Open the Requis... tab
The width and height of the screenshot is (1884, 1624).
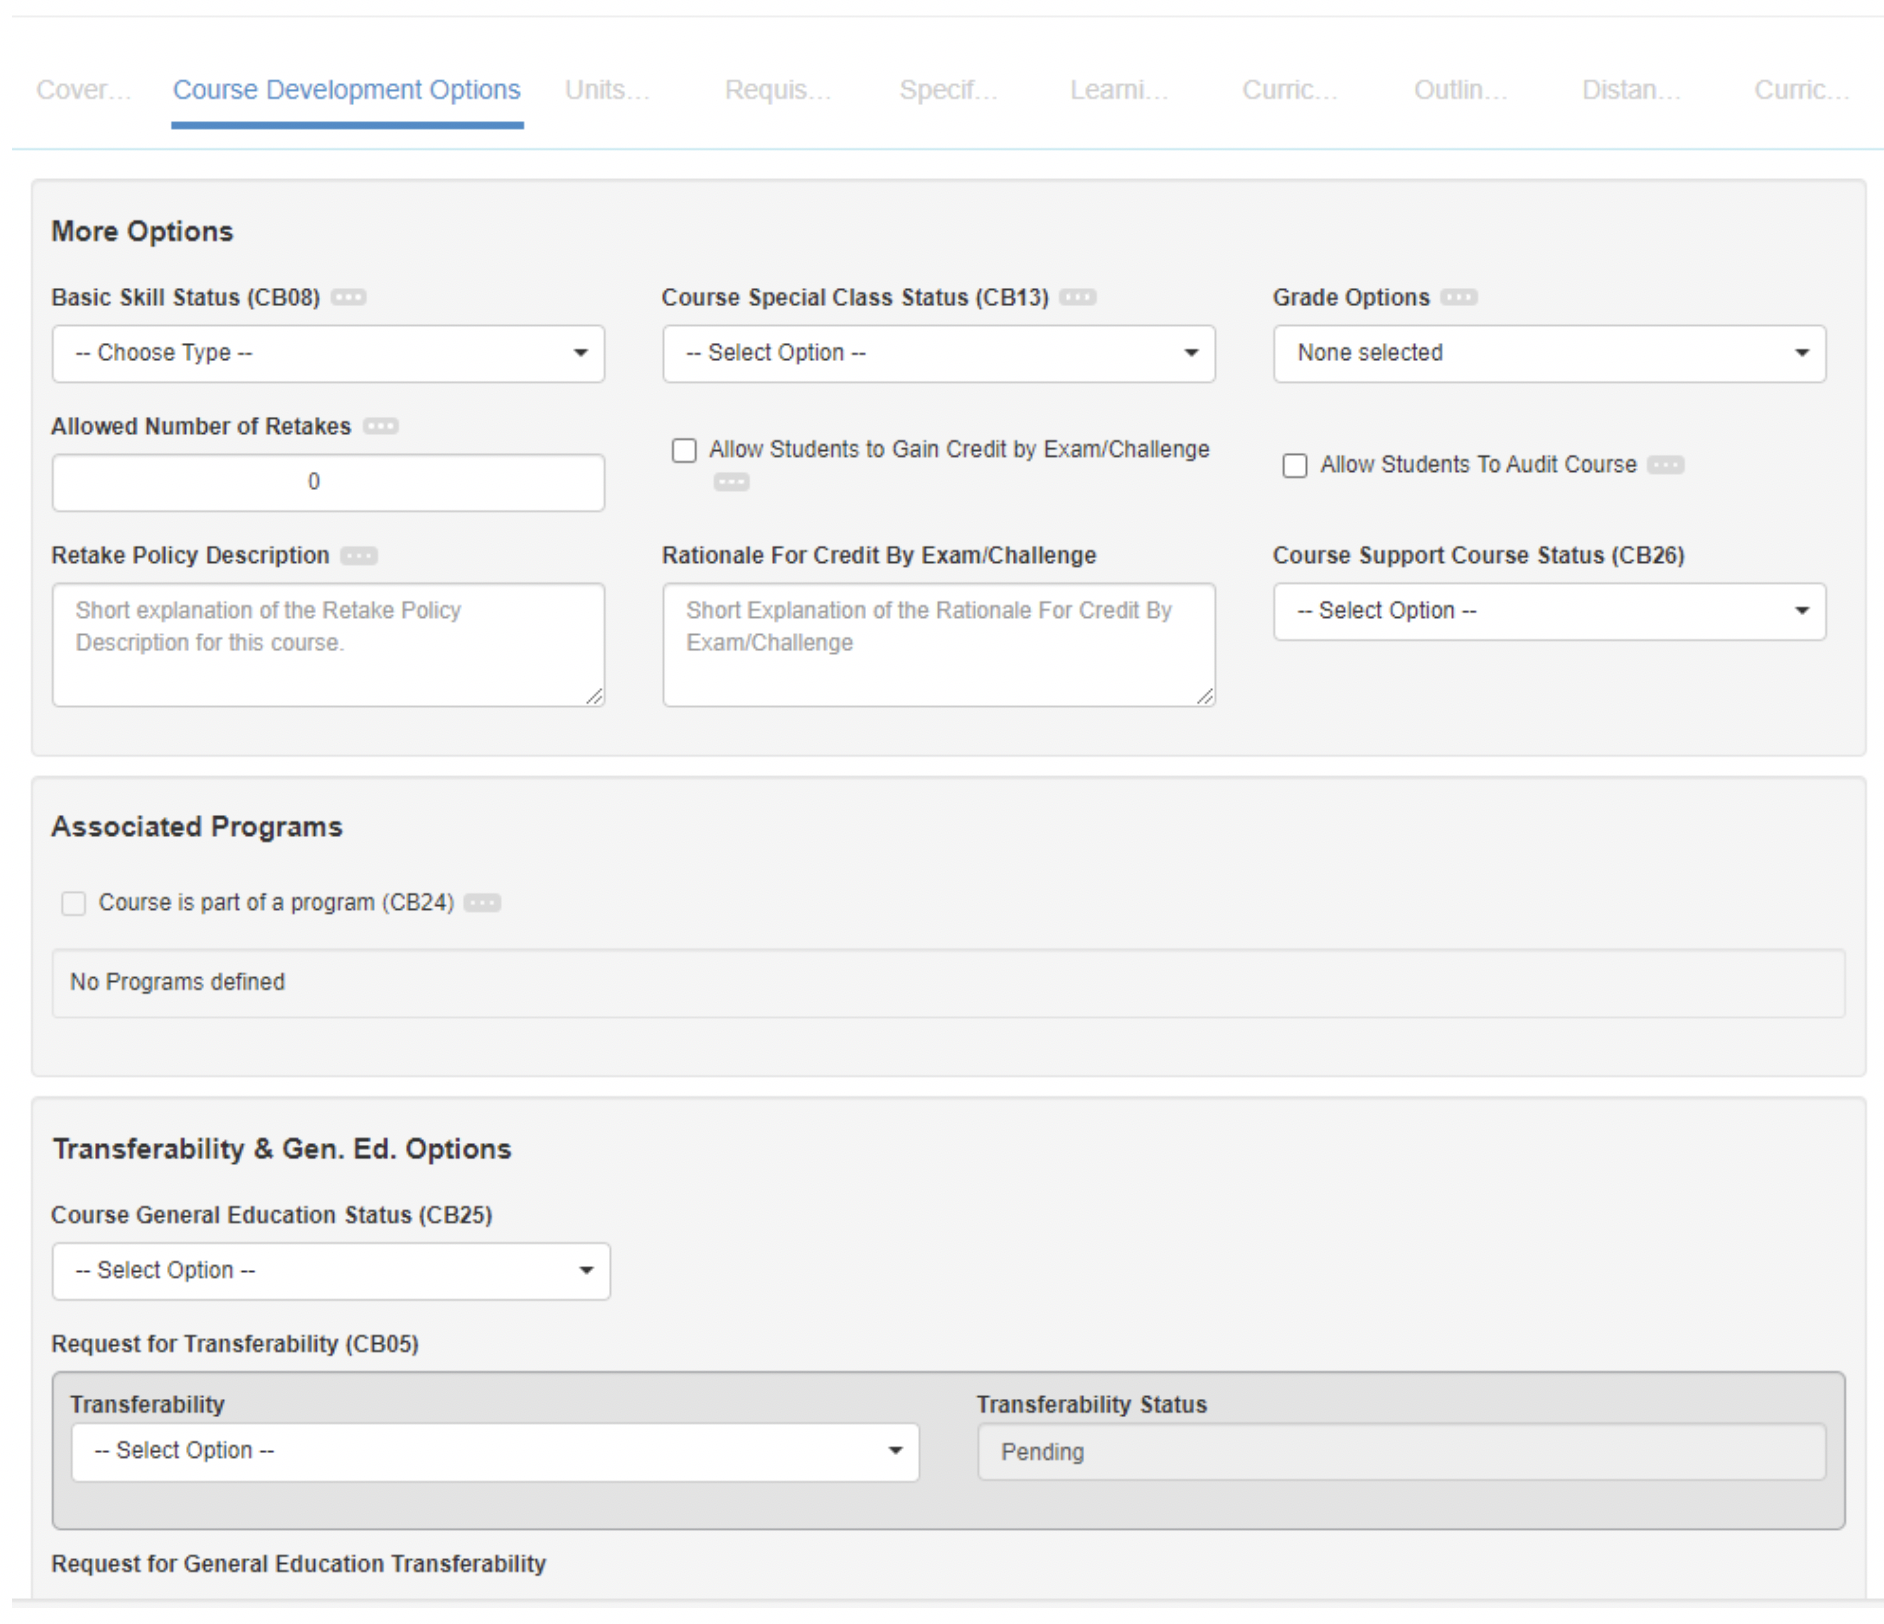tap(778, 90)
